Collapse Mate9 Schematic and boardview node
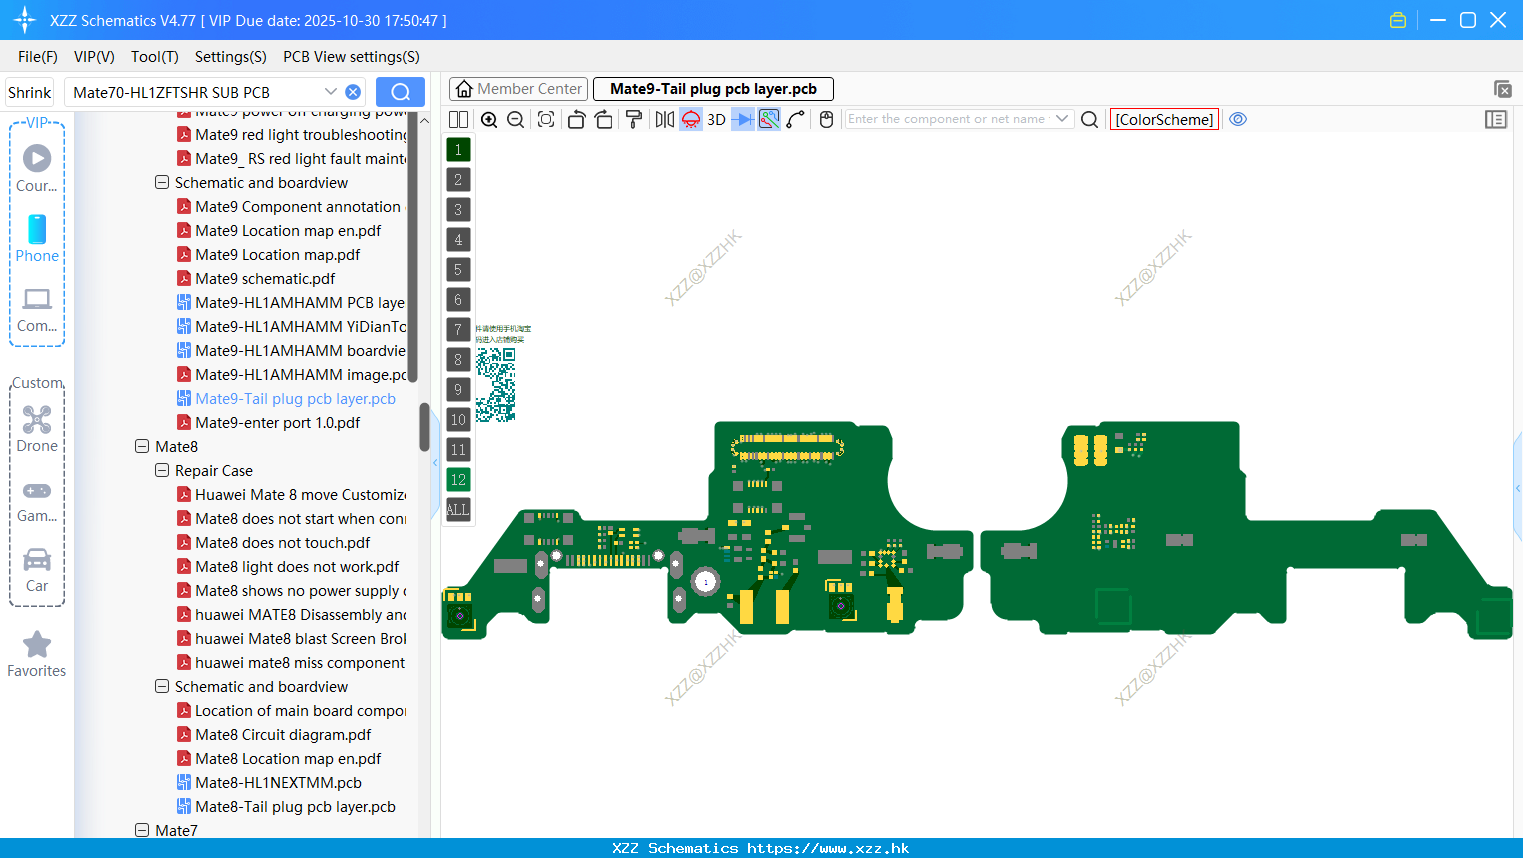This screenshot has height=858, width=1523. 162,183
